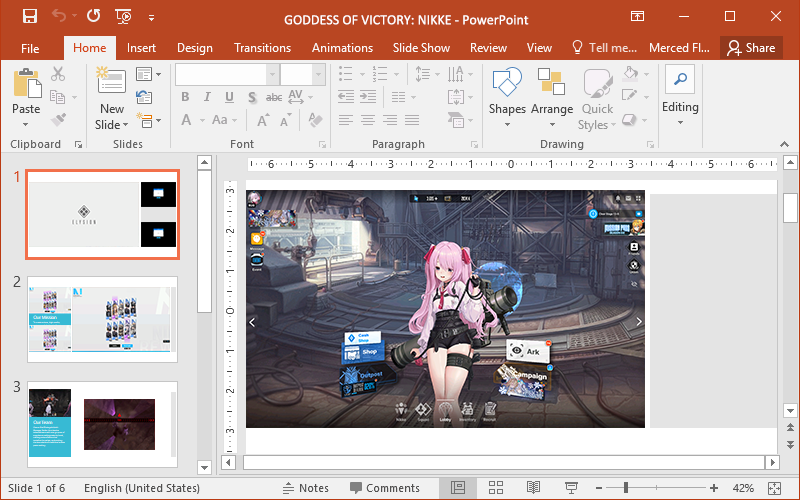The image size is (800, 500).
Task: Open the View tab
Action: [x=539, y=48]
